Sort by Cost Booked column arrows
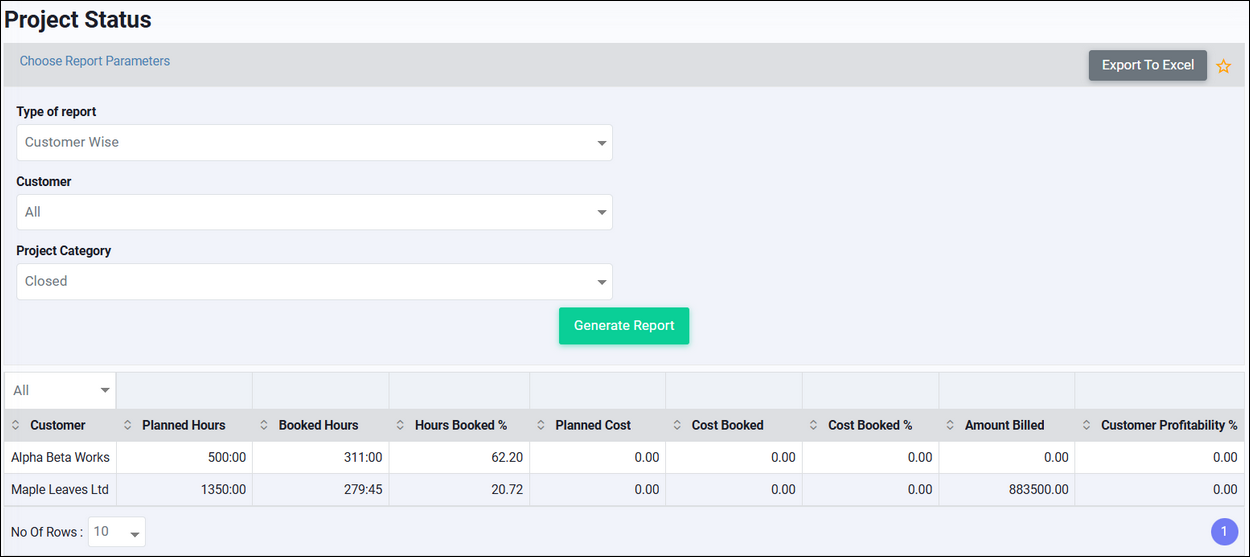This screenshot has width=1250, height=557. 677,425
